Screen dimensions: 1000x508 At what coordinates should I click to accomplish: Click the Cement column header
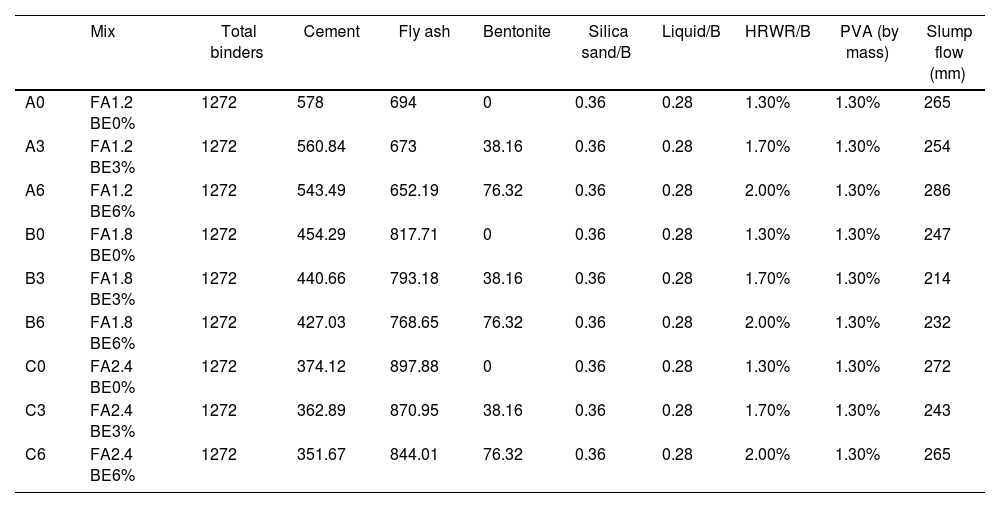tap(331, 32)
